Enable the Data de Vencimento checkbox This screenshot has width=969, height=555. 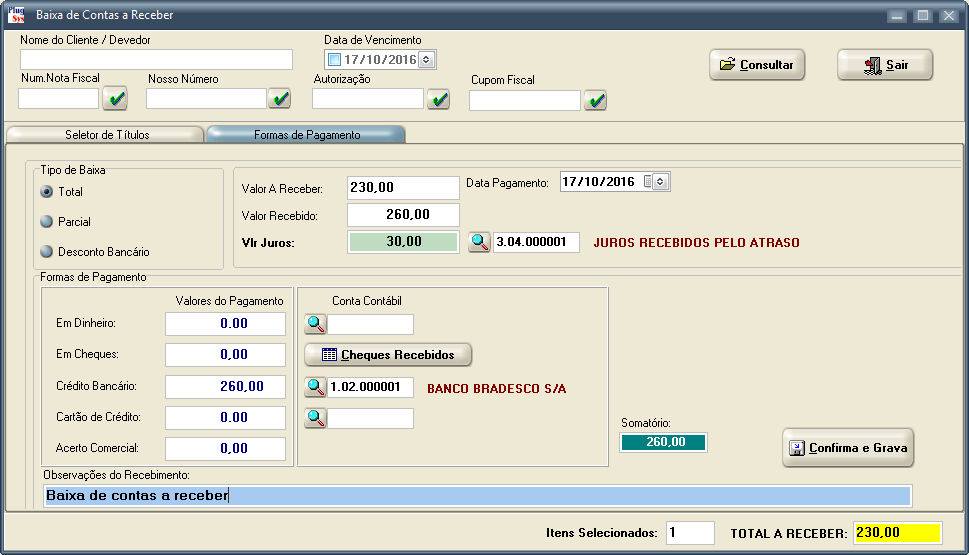(x=334, y=59)
